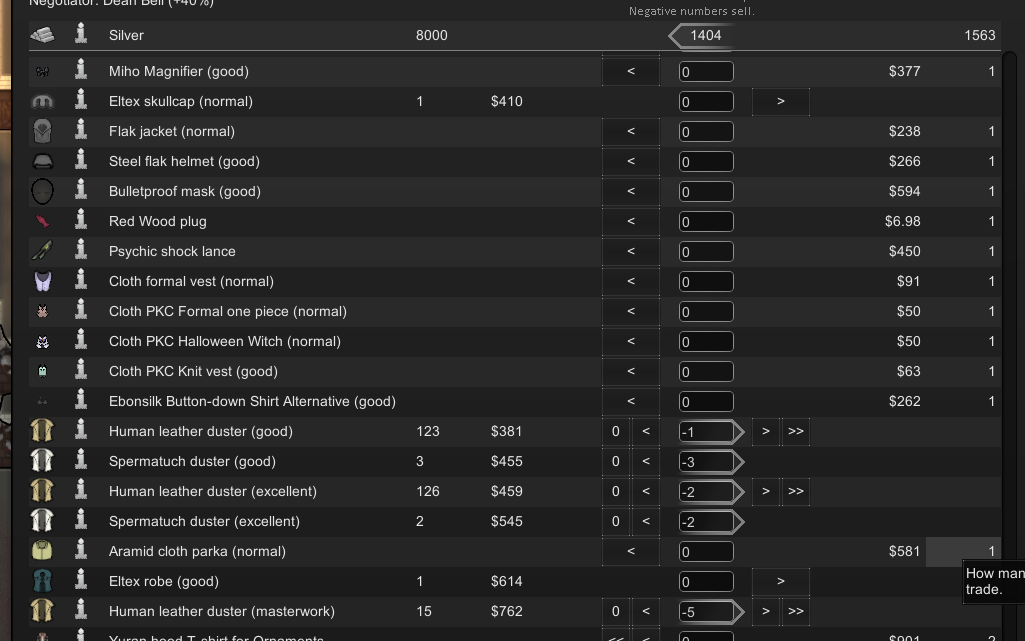1025x641 pixels.
Task: Reset Human leather duster (excellent) to zero
Action: 615,491
